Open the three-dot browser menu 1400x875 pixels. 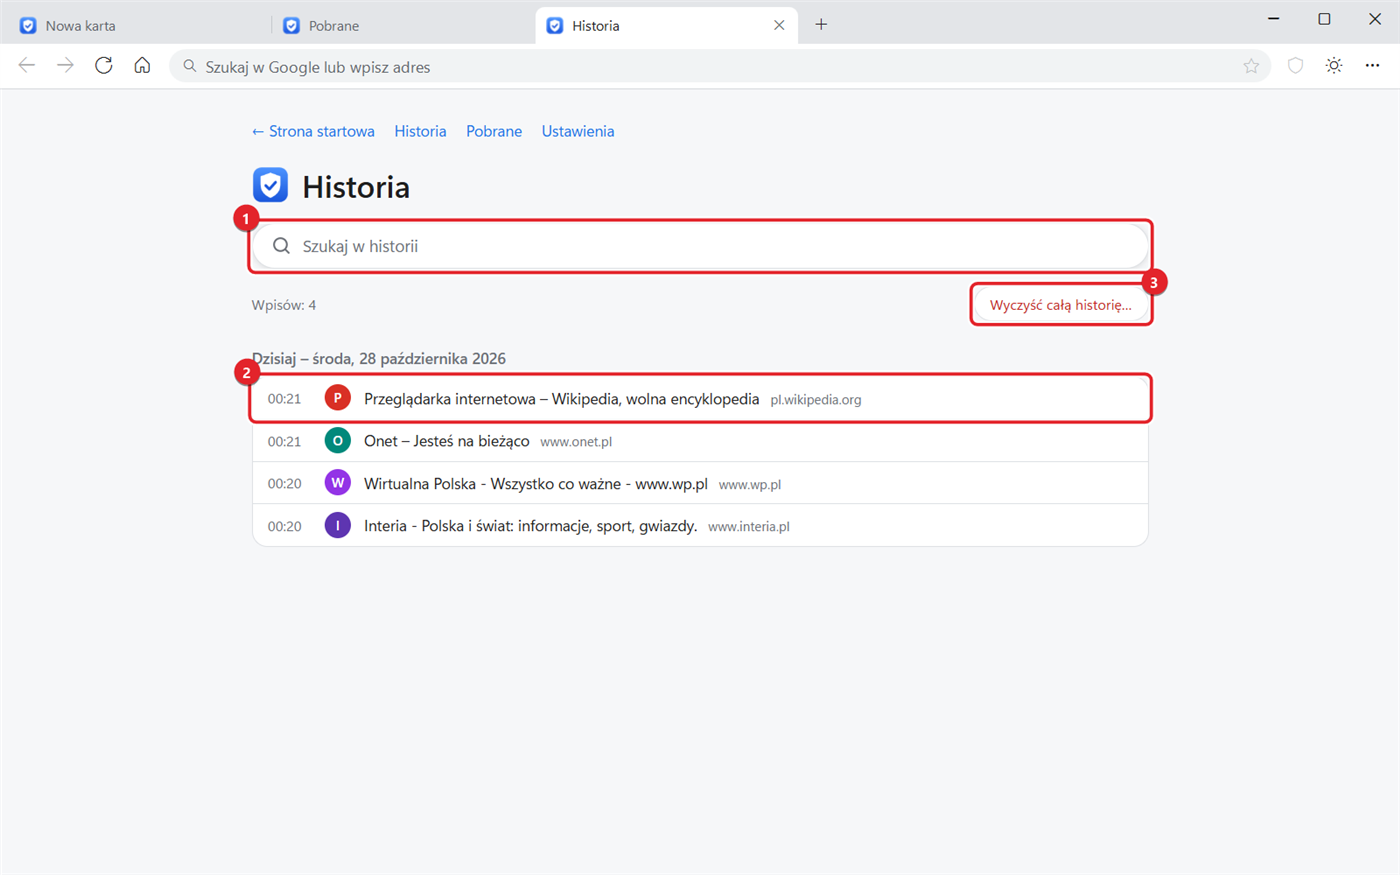pyautogui.click(x=1372, y=66)
